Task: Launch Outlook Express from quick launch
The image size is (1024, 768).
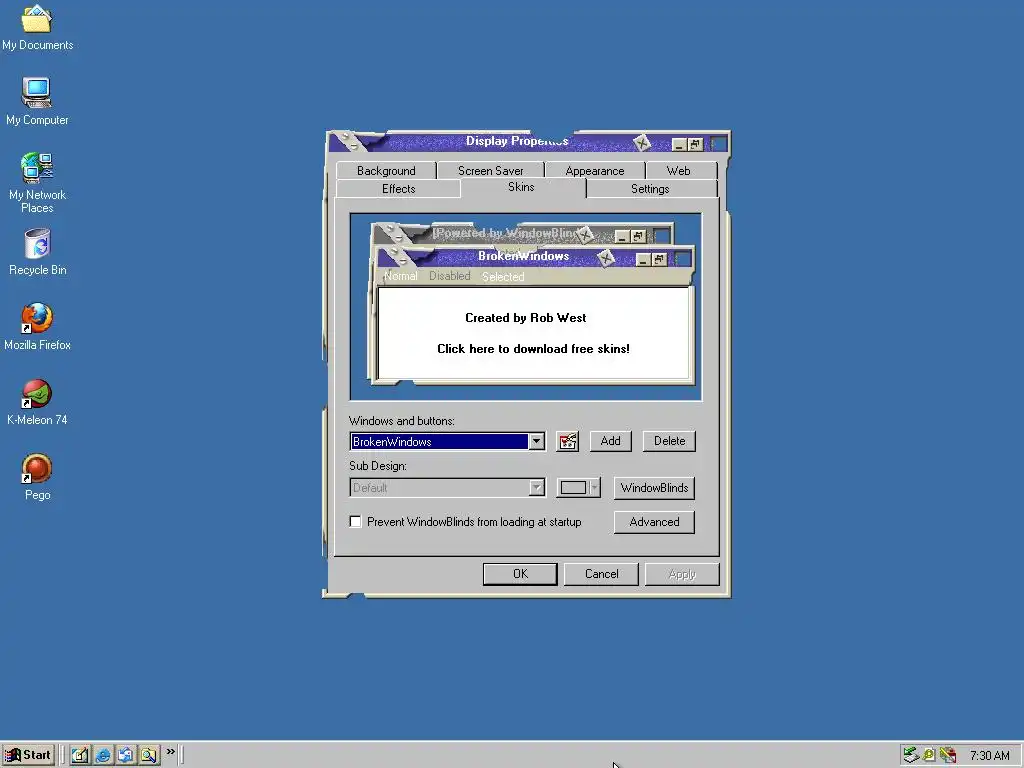Action: click(x=125, y=755)
